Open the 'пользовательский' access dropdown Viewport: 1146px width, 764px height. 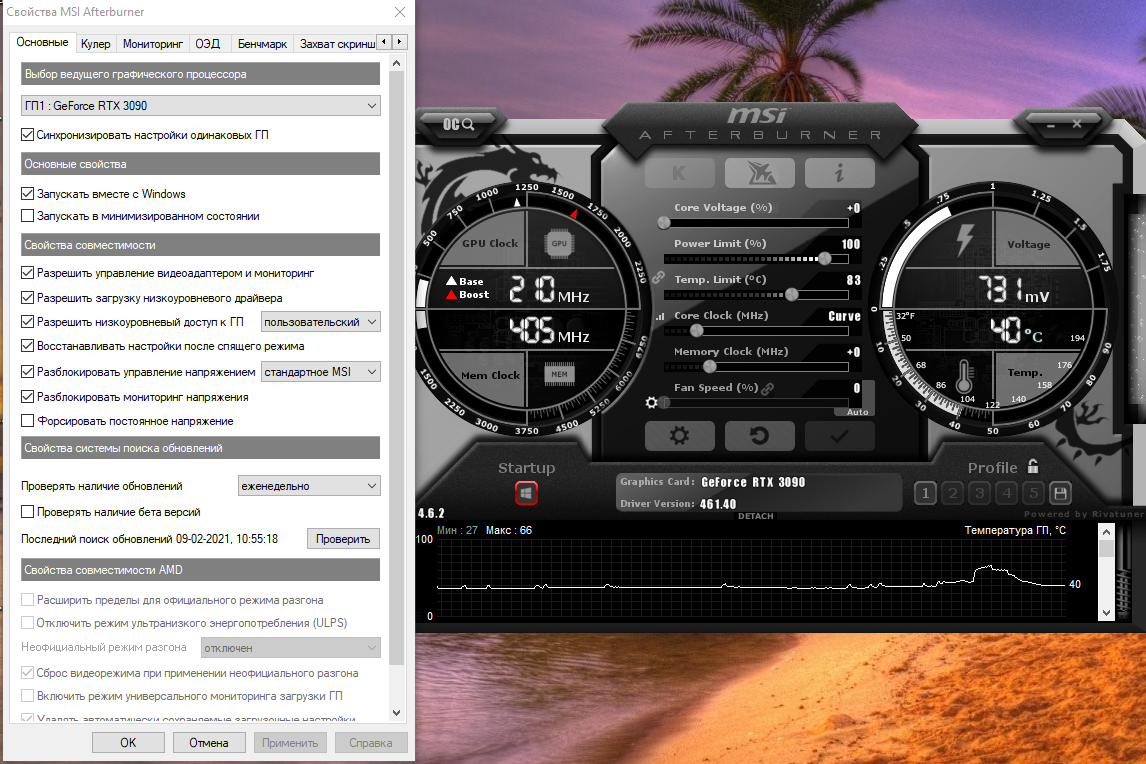(321, 322)
